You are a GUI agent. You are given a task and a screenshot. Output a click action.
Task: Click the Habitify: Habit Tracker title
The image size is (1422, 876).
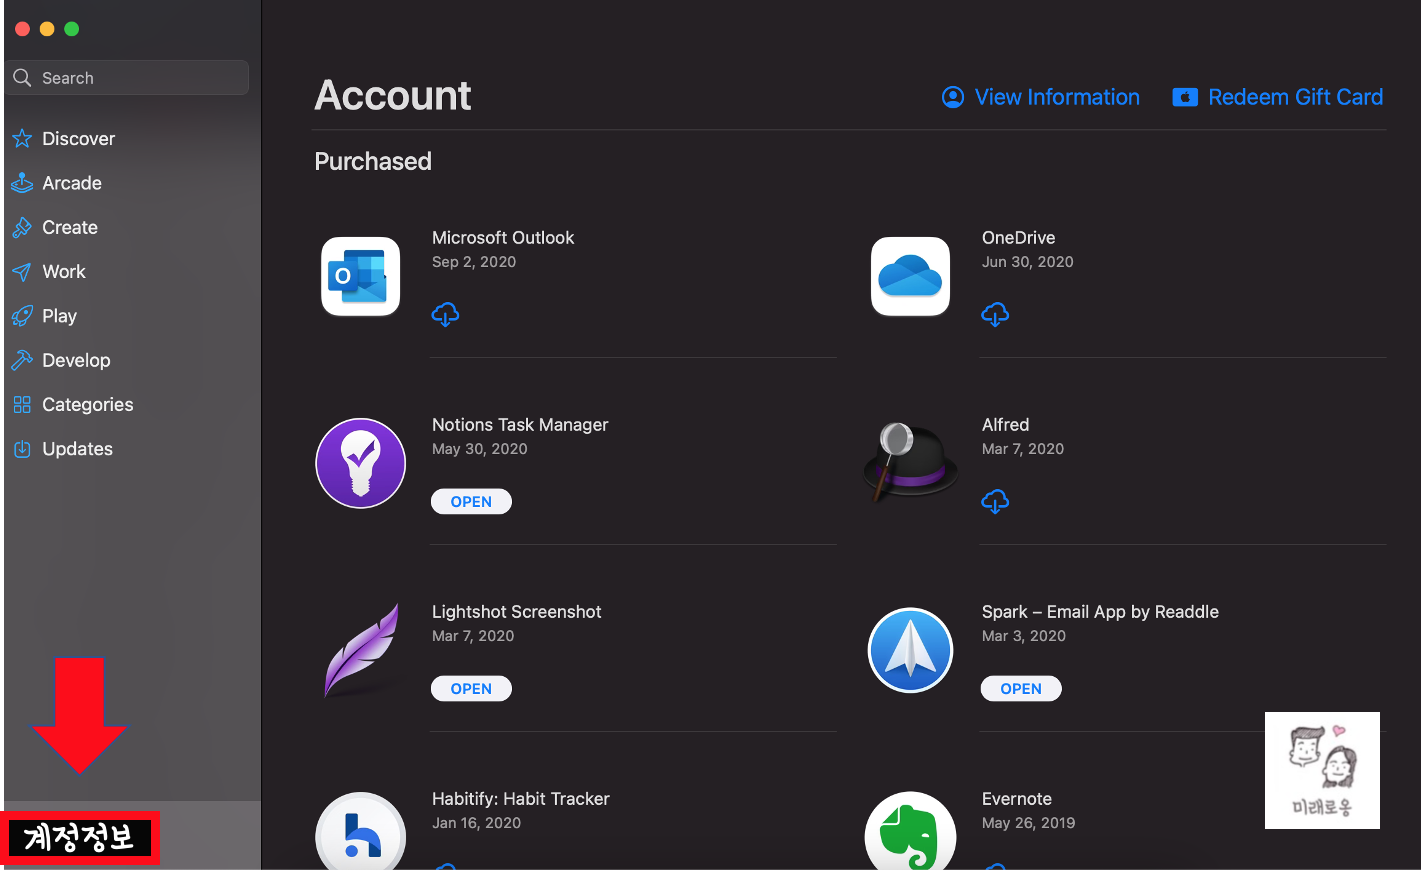point(520,799)
